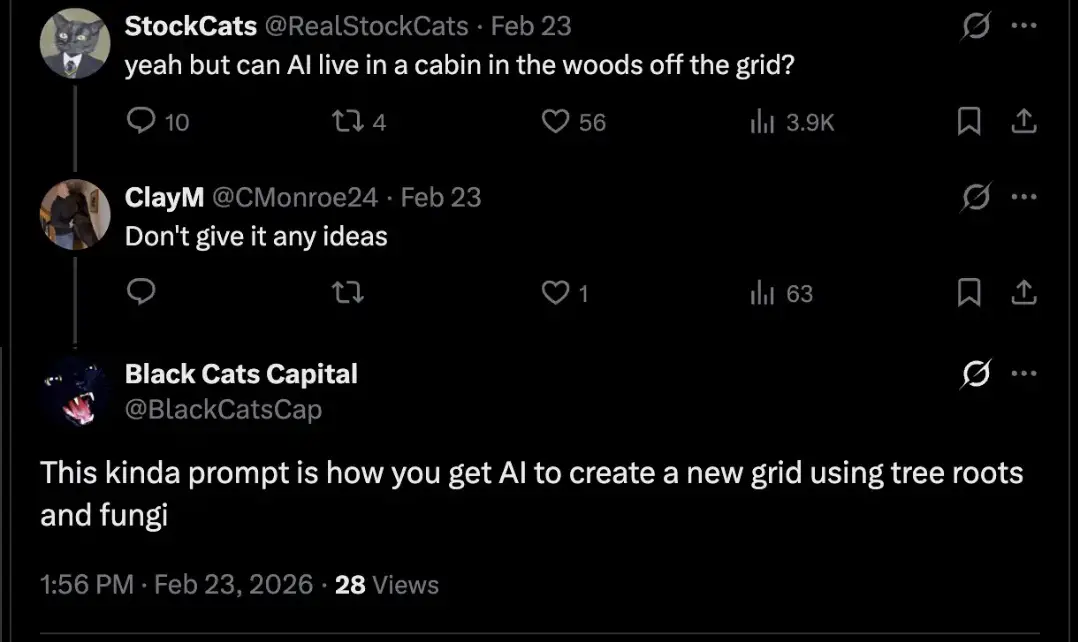Open more options for ClayM's tweet
The image size is (1078, 642).
click(1023, 197)
